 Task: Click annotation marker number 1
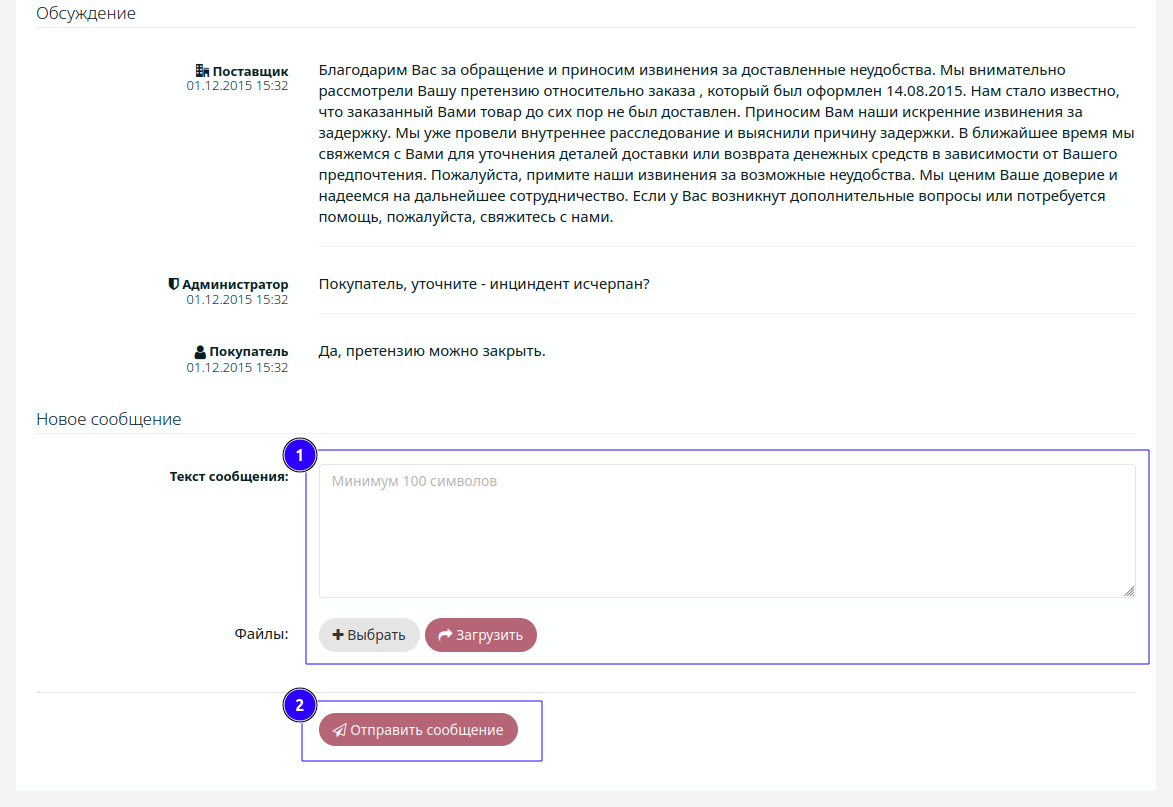click(300, 455)
